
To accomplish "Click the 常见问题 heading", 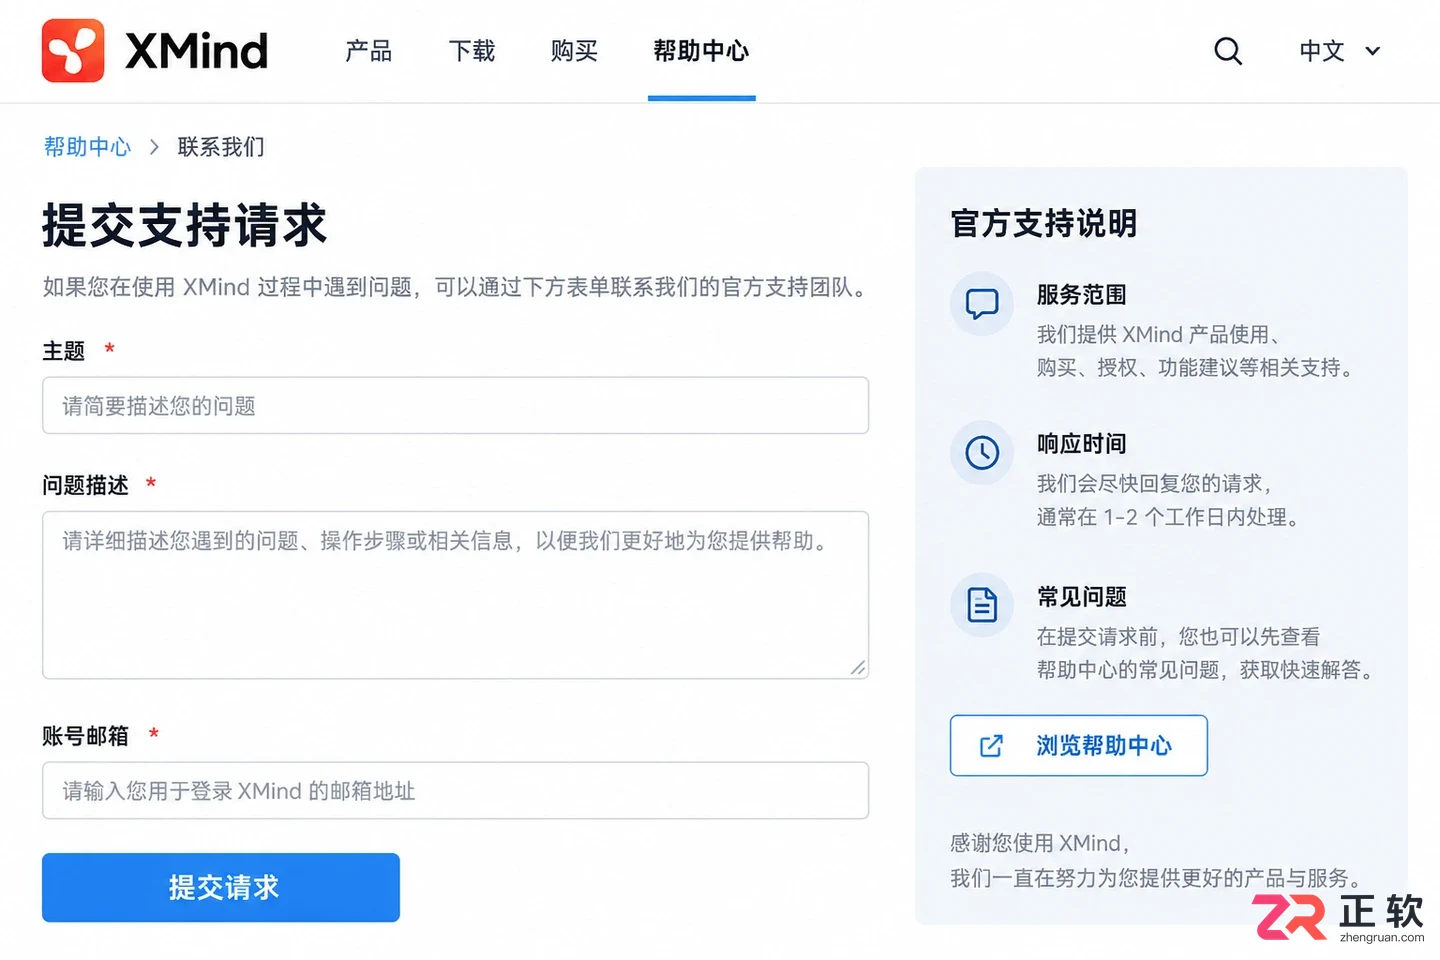I will [x=1082, y=597].
